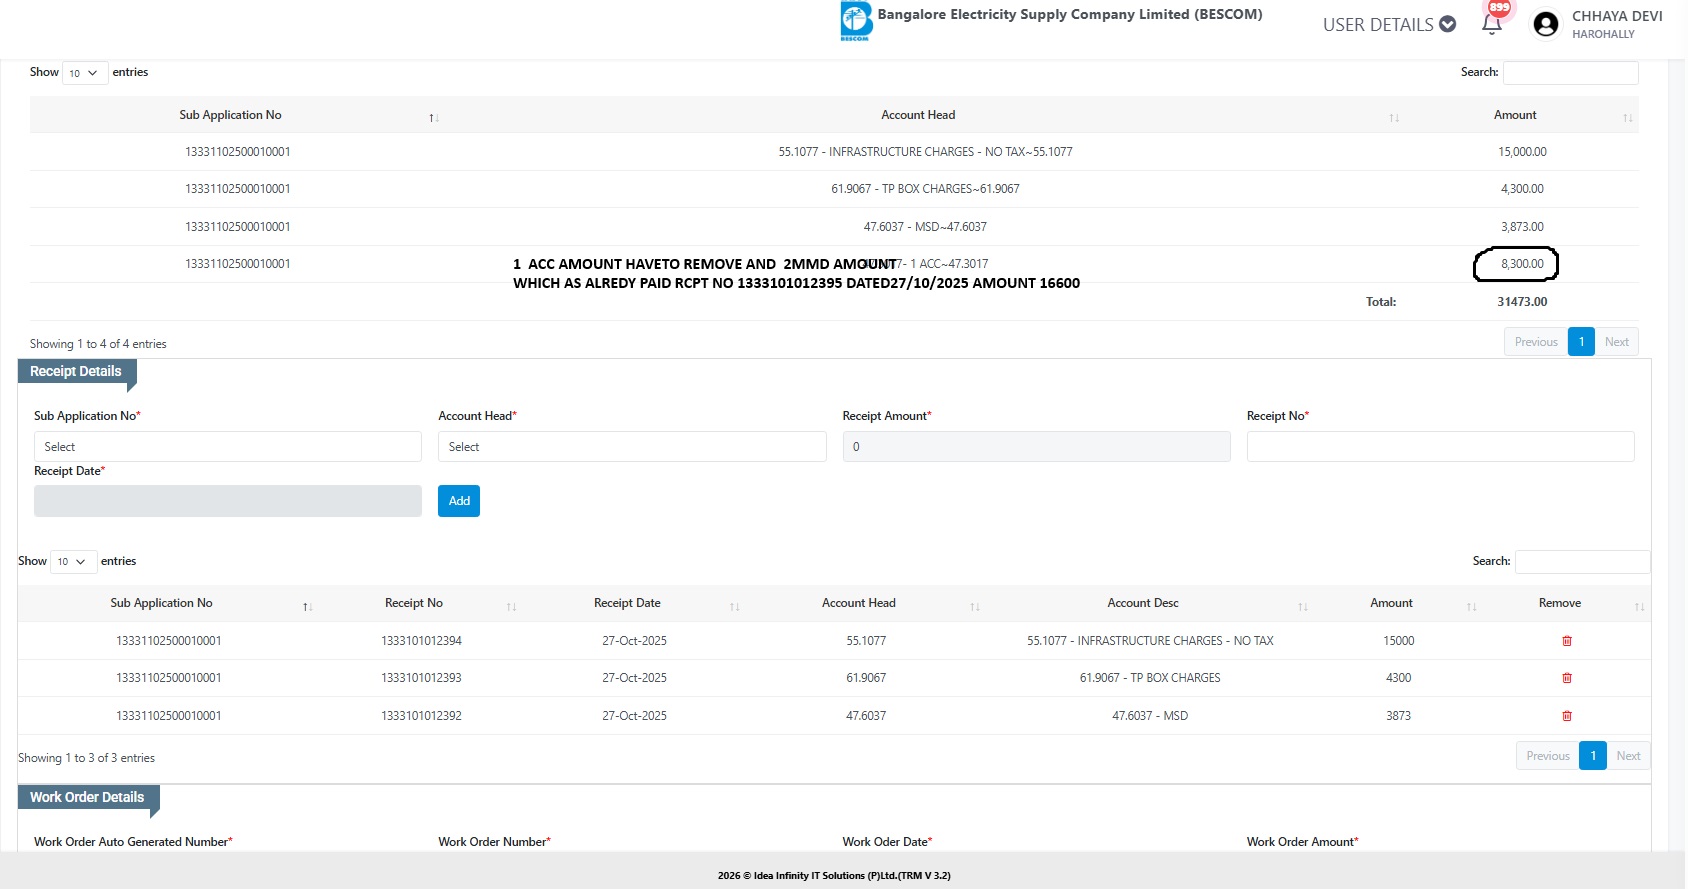Open the Account Head select box
This screenshot has width=1688, height=889.
pyautogui.click(x=631, y=447)
